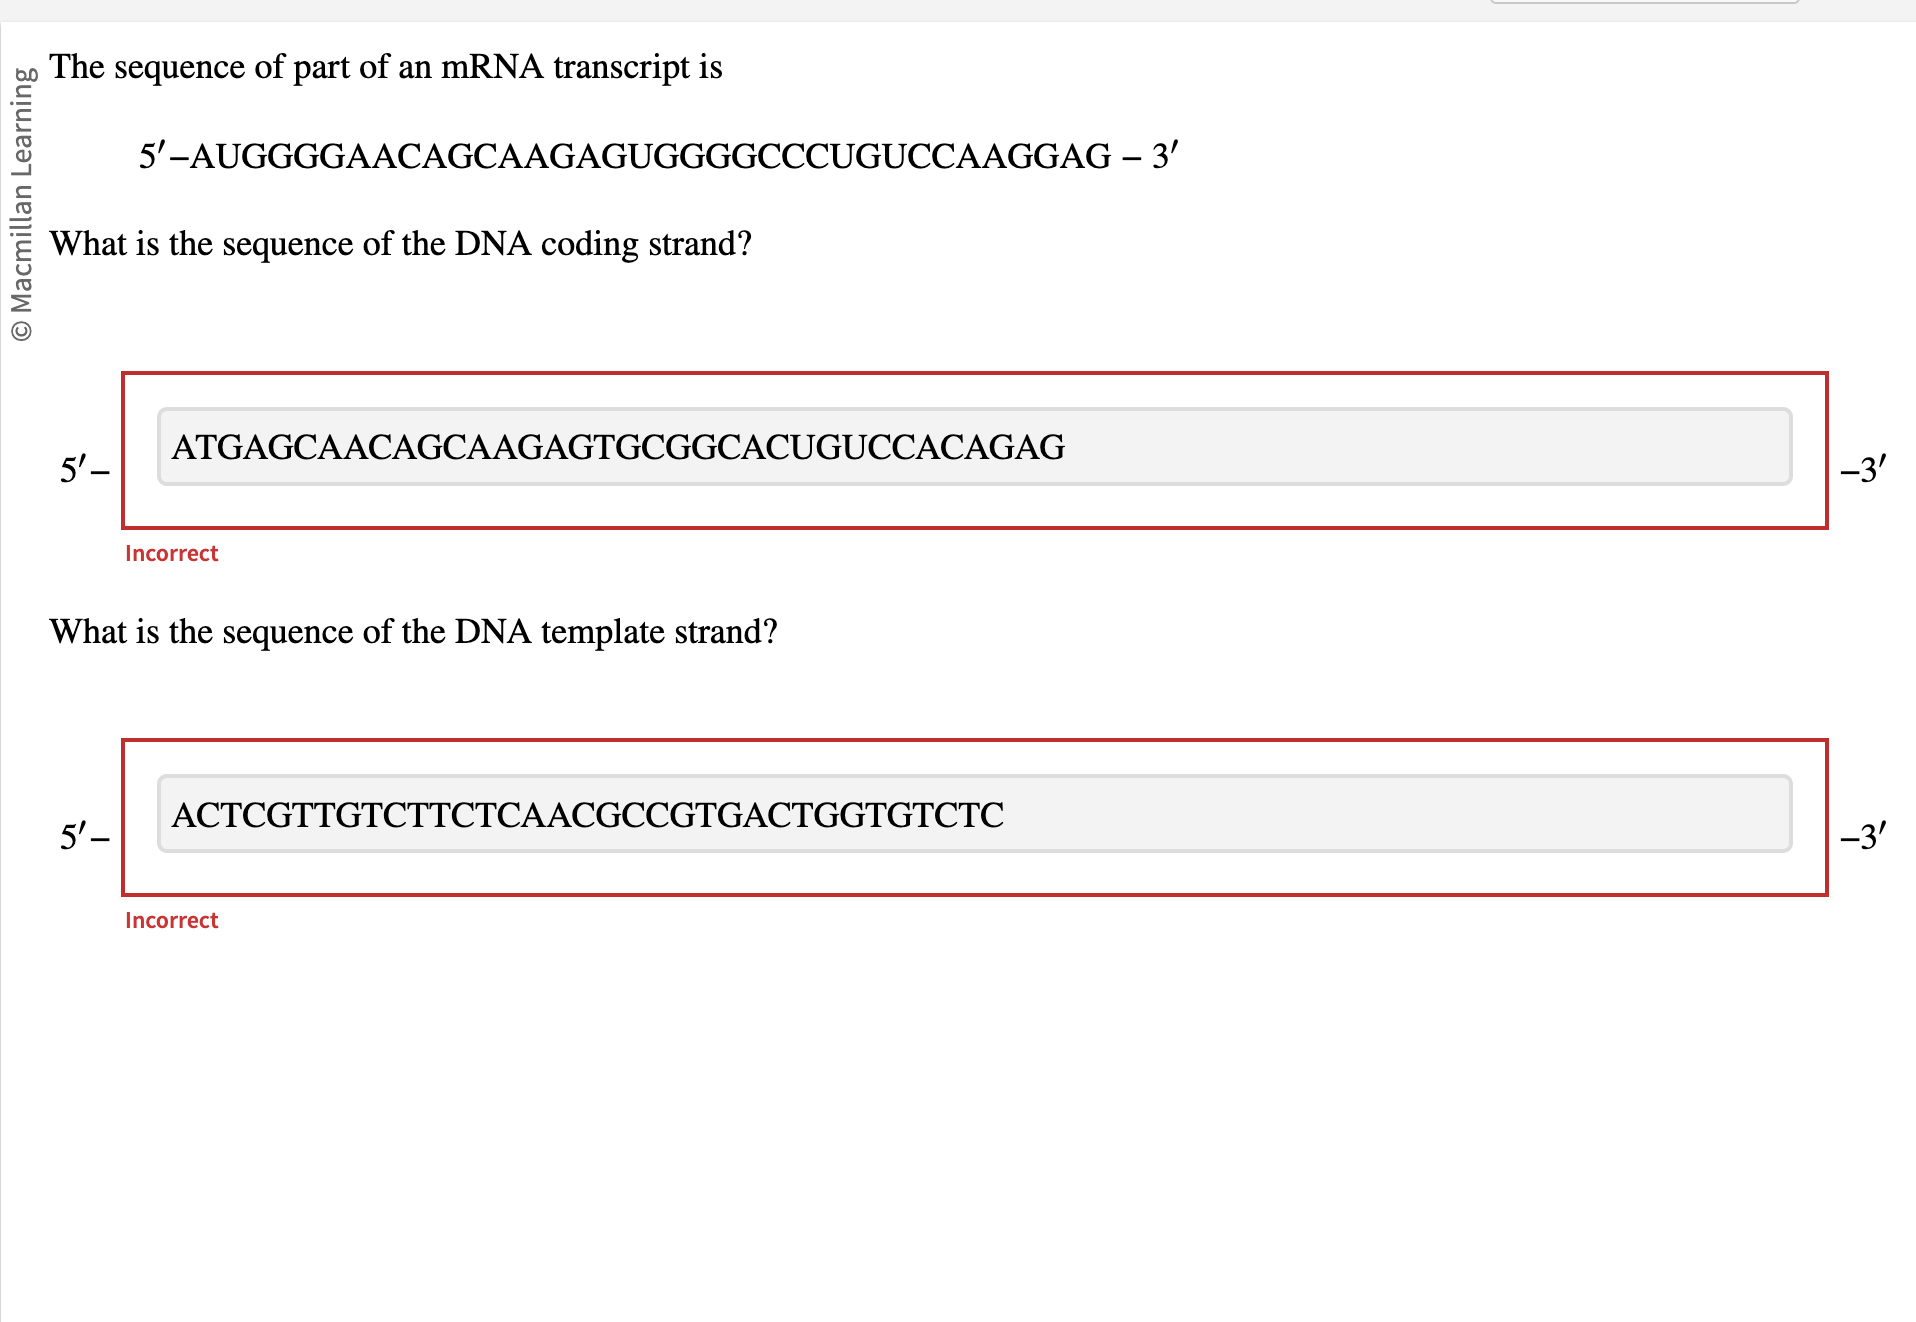Select text inside the ACTCGT answer box

coord(588,815)
